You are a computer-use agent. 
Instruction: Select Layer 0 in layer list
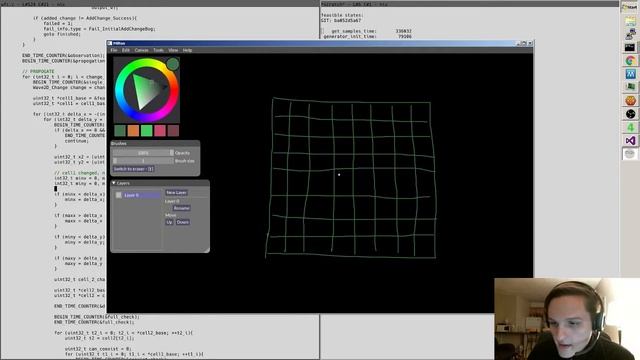point(141,195)
